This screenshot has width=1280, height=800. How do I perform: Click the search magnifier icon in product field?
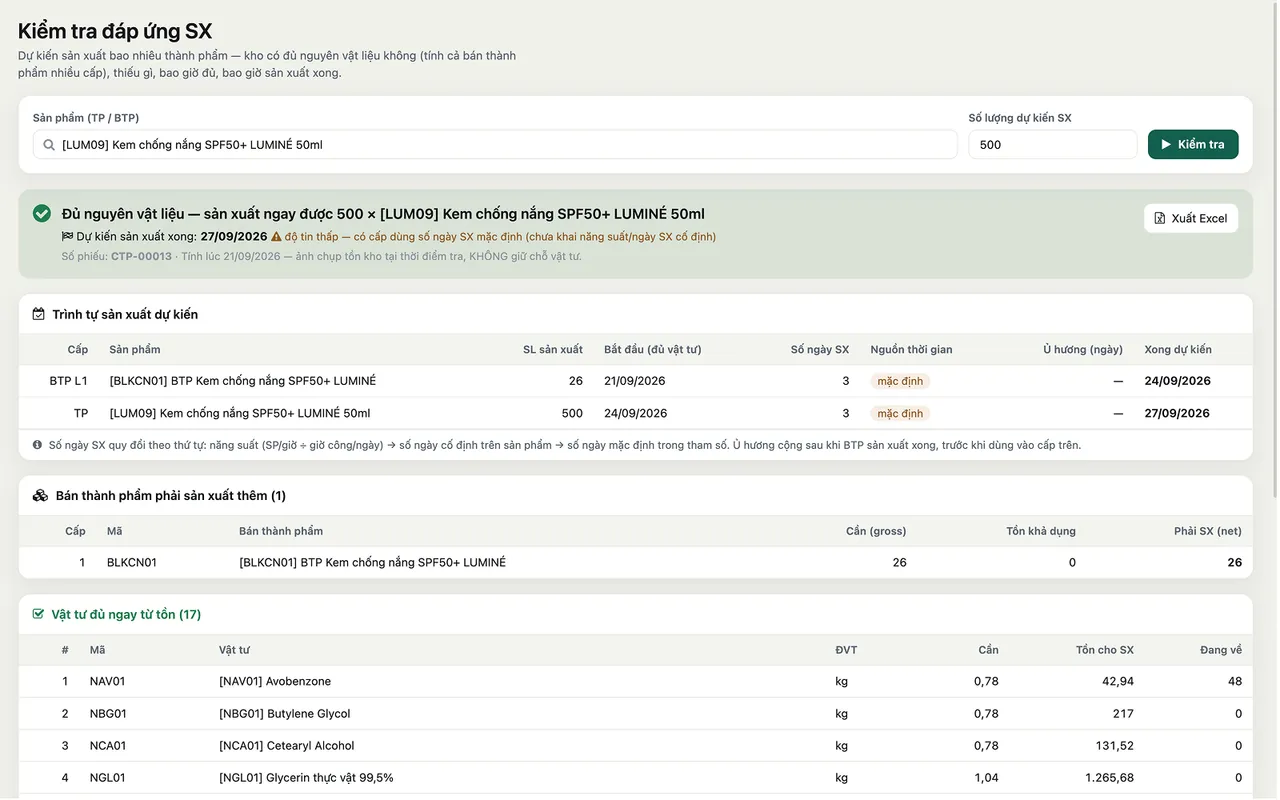pos(48,145)
